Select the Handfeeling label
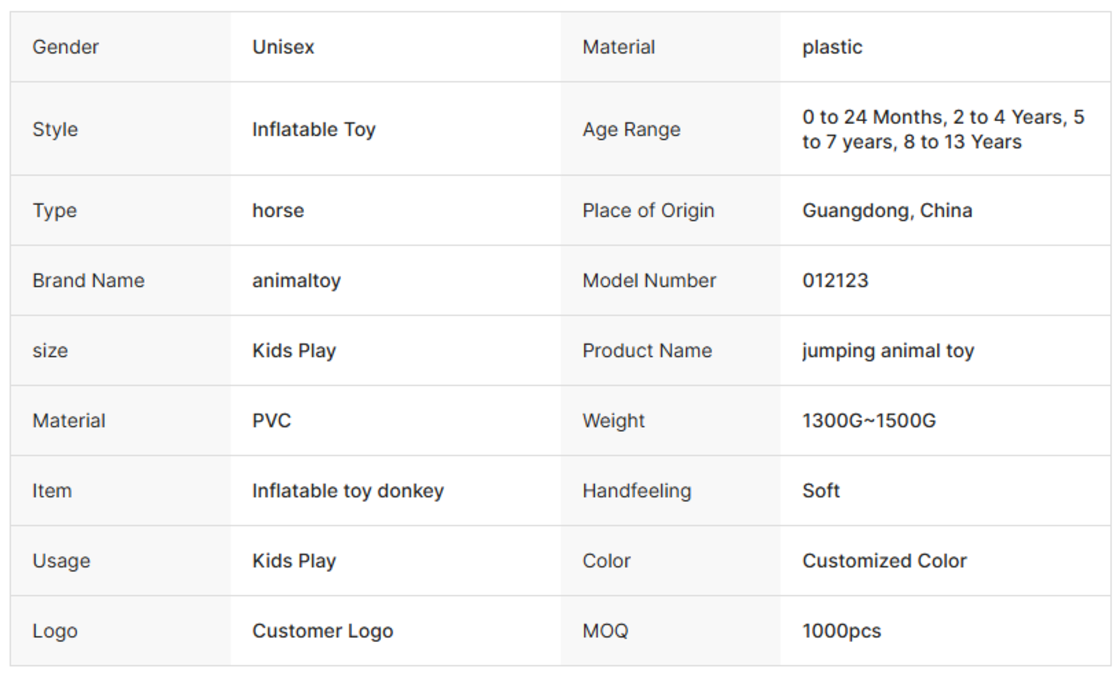The width and height of the screenshot is (1120, 676). coord(637,491)
